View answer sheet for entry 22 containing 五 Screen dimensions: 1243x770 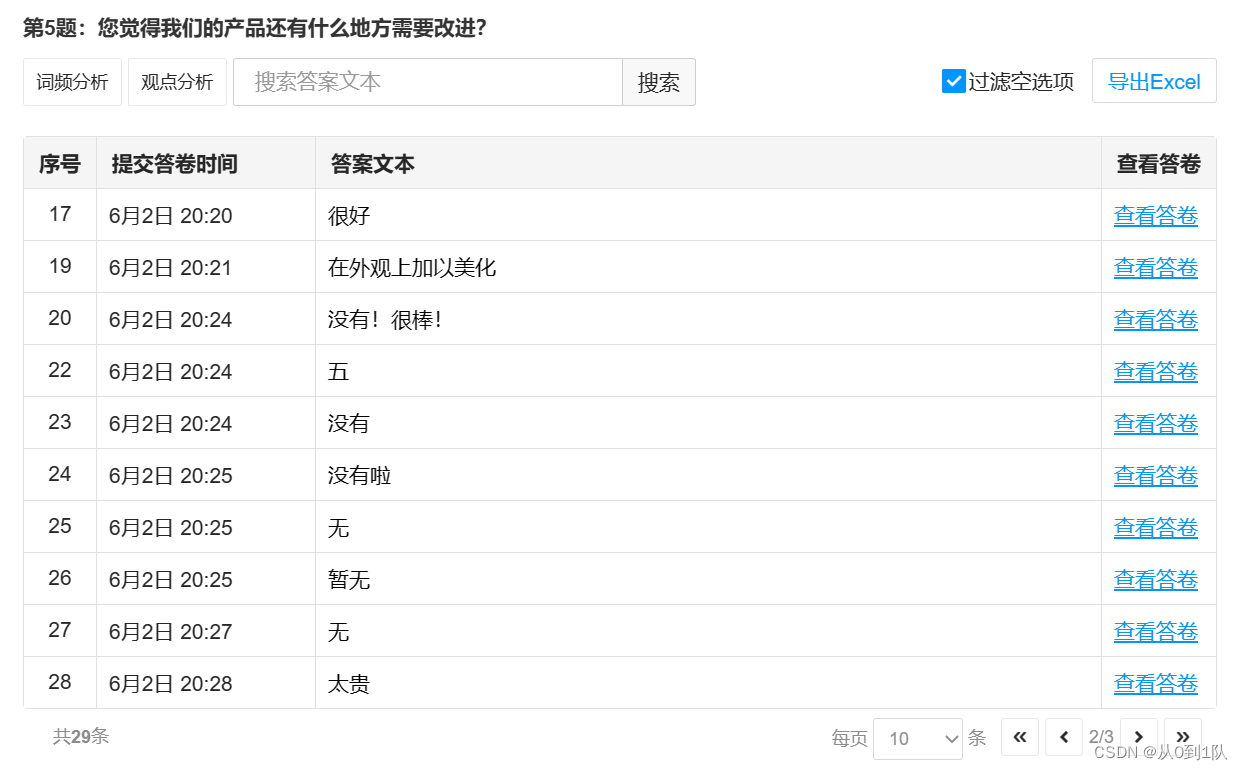pos(1155,371)
